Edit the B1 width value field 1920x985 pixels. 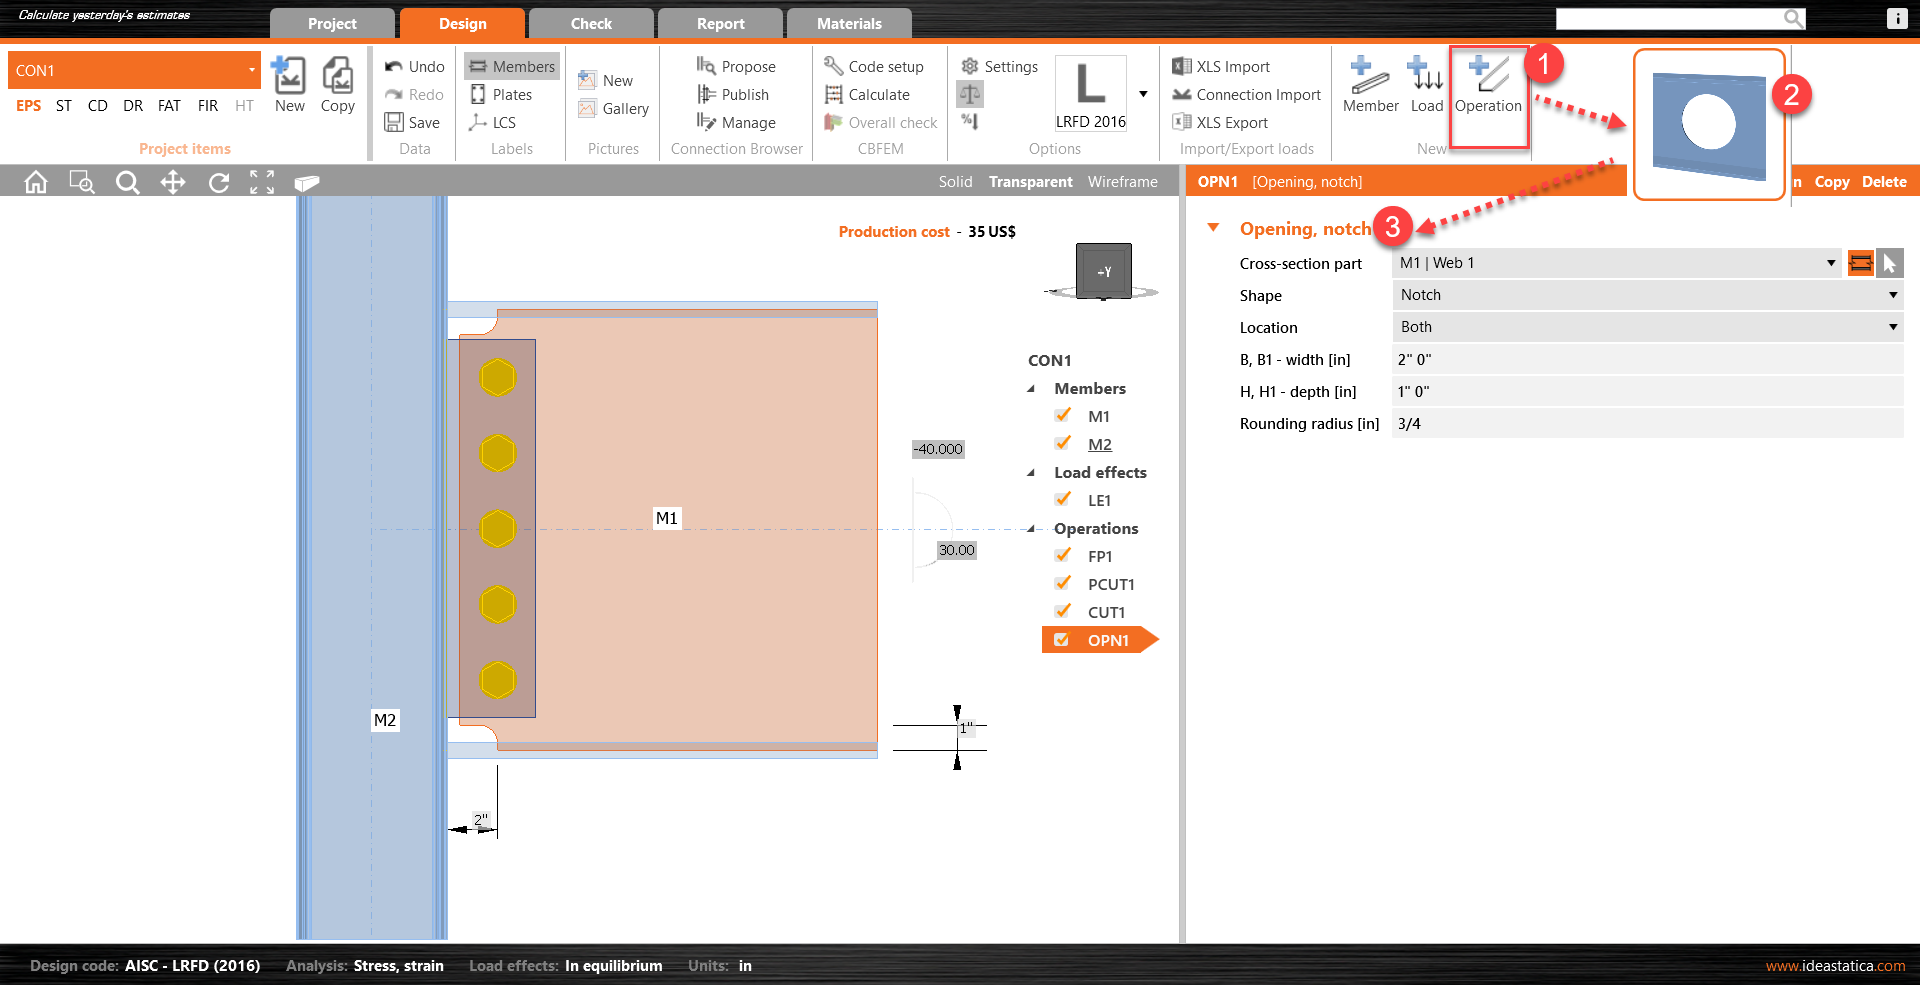click(x=1600, y=359)
